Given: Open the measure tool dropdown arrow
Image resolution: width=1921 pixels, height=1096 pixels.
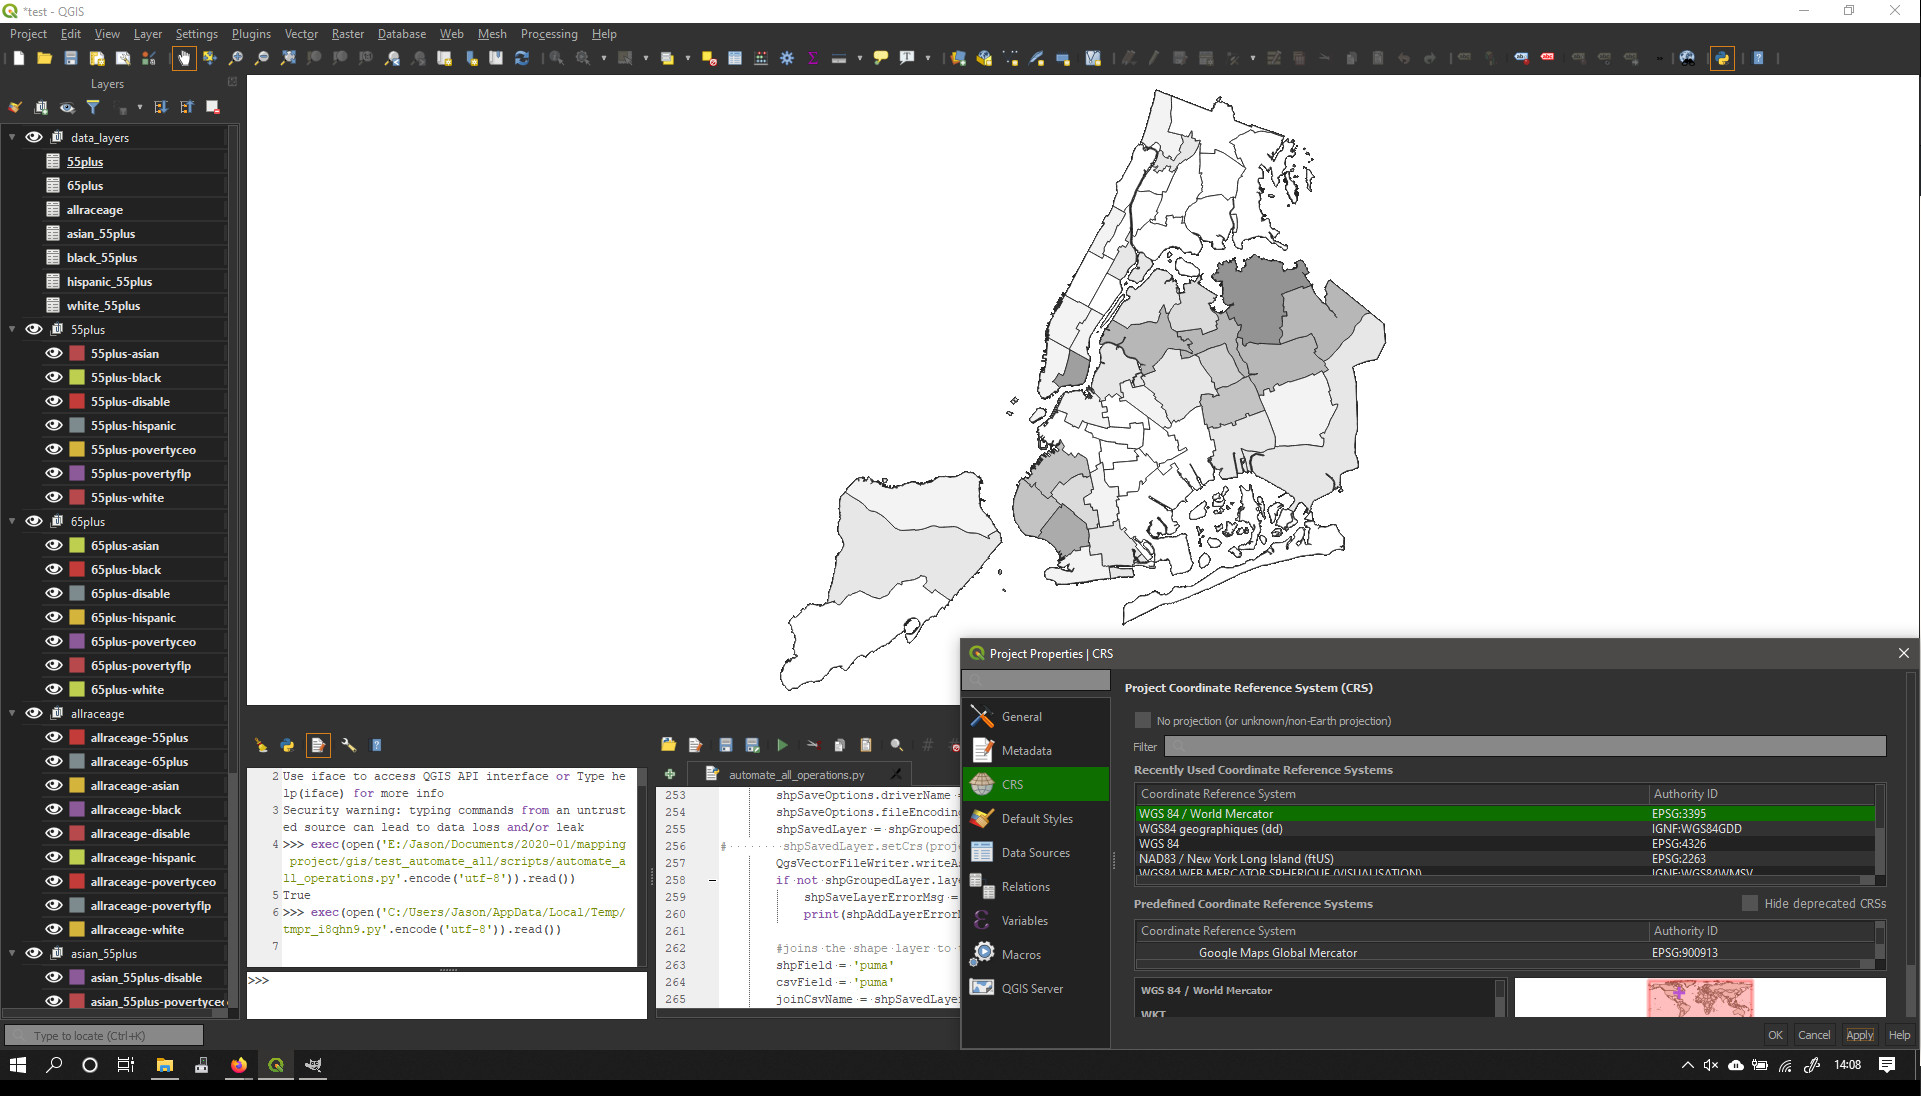Looking at the screenshot, I should (860, 58).
